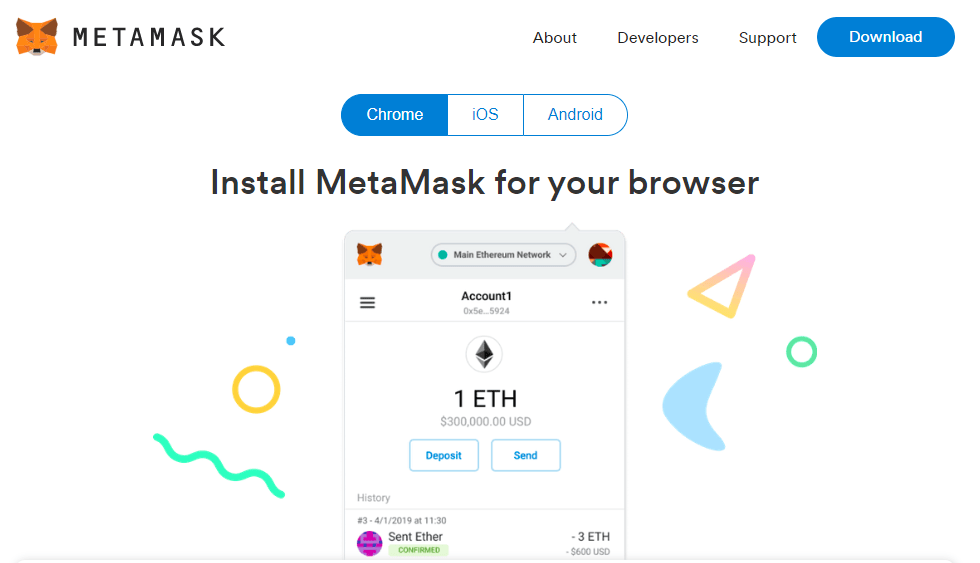Select the Chrome platform tab

click(x=394, y=115)
